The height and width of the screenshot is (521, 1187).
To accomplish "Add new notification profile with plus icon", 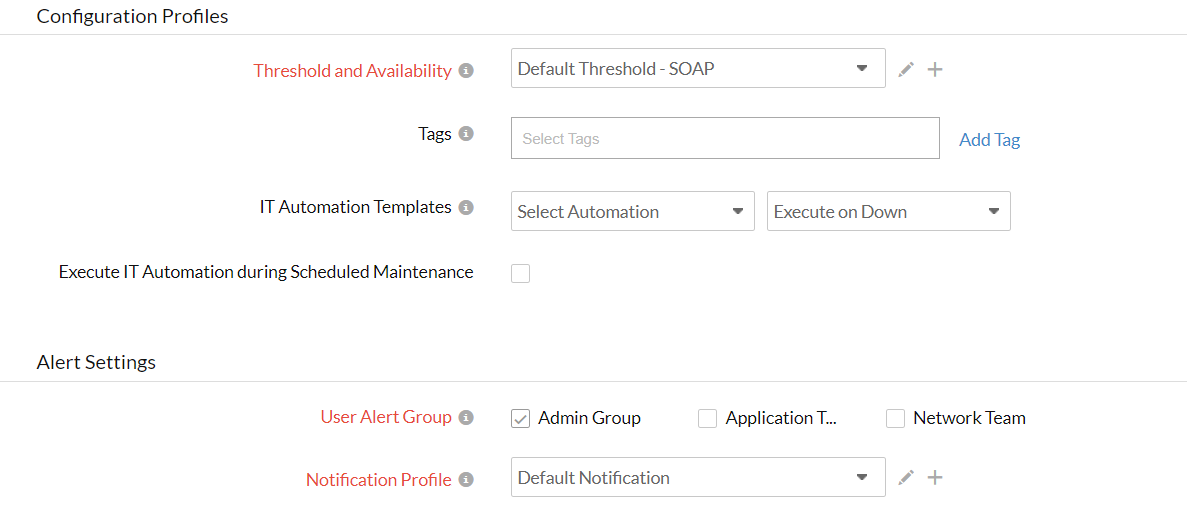I will (x=935, y=478).
